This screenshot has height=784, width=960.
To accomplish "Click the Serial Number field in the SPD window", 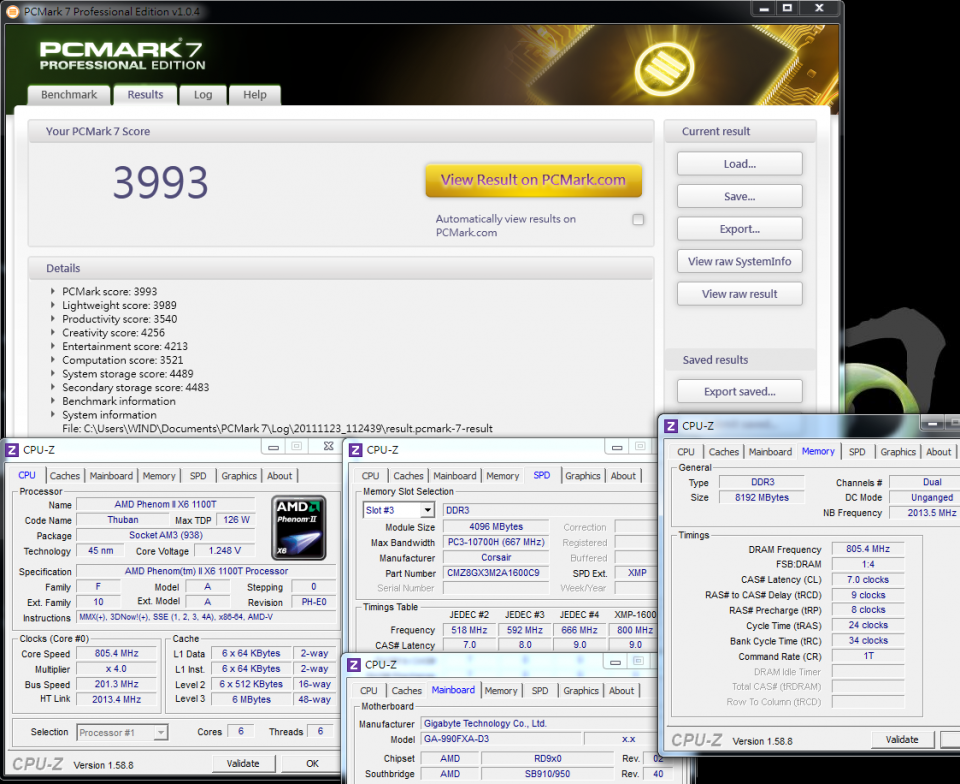I will [x=496, y=589].
